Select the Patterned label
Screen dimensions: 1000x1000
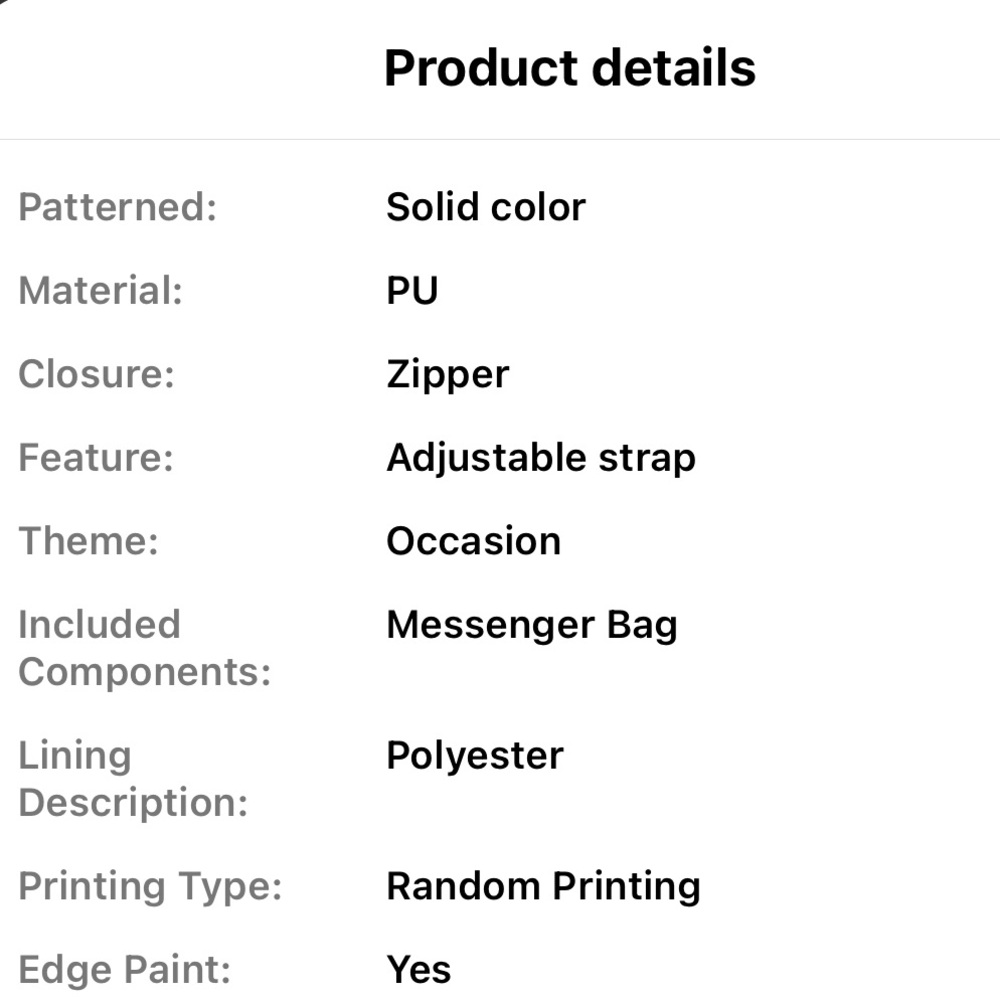point(118,207)
